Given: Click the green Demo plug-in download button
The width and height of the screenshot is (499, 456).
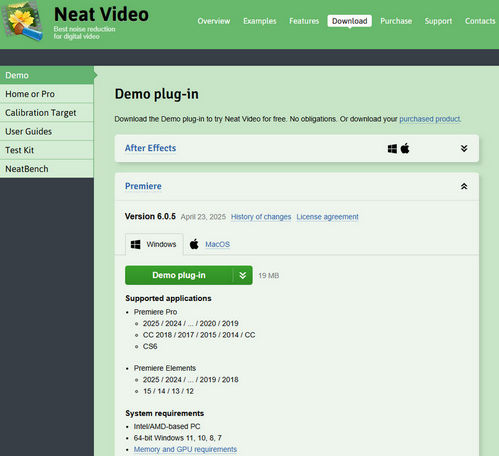Looking at the screenshot, I should pos(179,275).
